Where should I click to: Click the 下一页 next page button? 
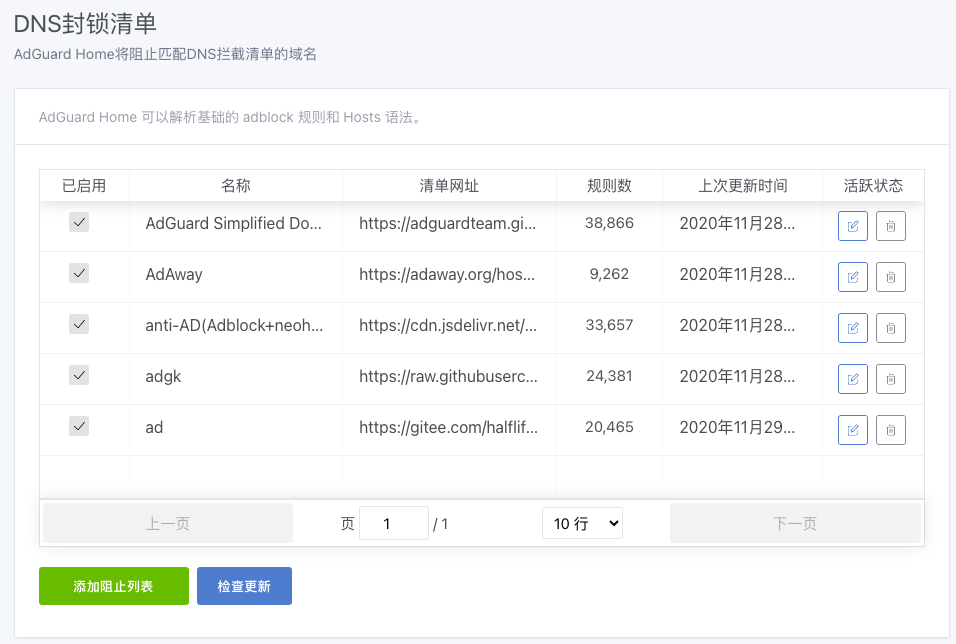(x=795, y=523)
